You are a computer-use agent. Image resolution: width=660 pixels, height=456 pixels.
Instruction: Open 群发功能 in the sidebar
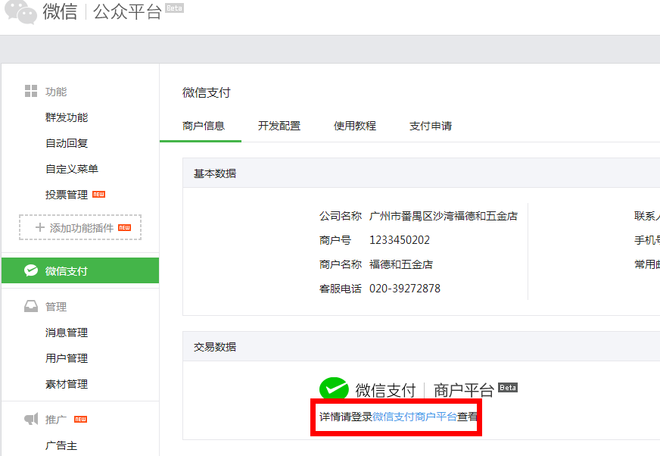(67, 117)
